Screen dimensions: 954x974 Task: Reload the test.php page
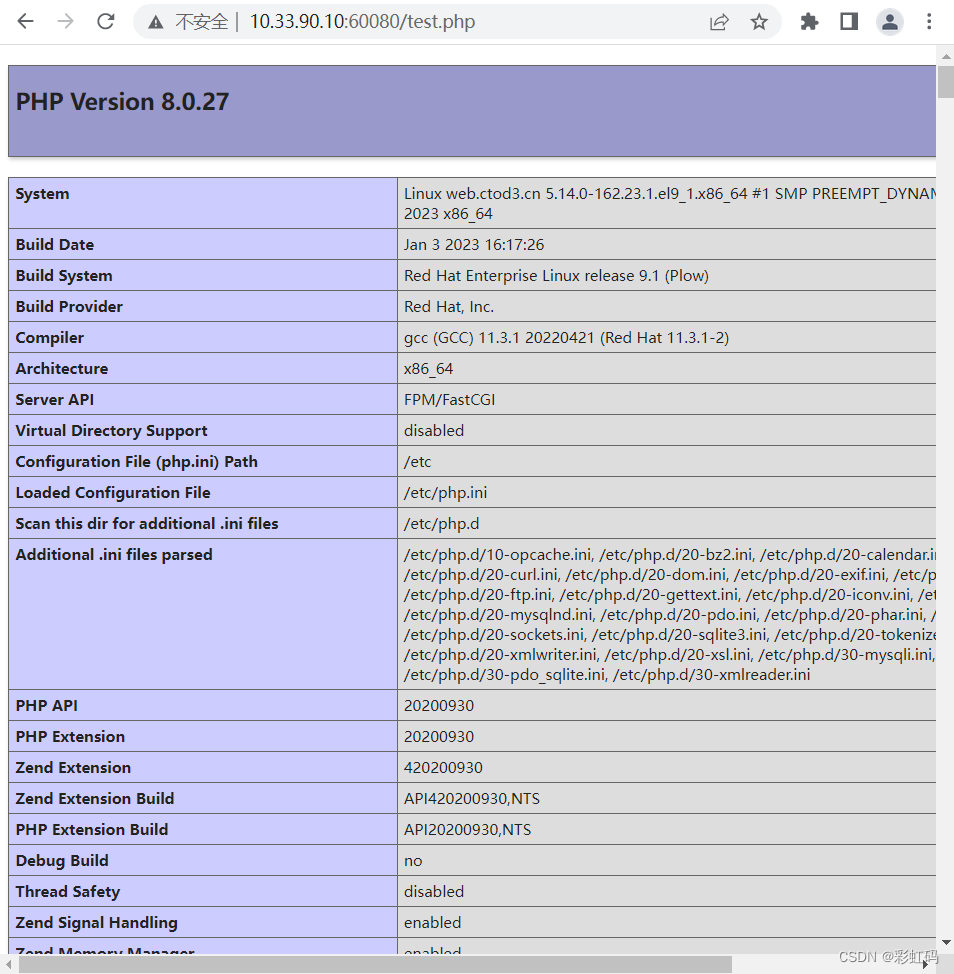click(x=106, y=22)
